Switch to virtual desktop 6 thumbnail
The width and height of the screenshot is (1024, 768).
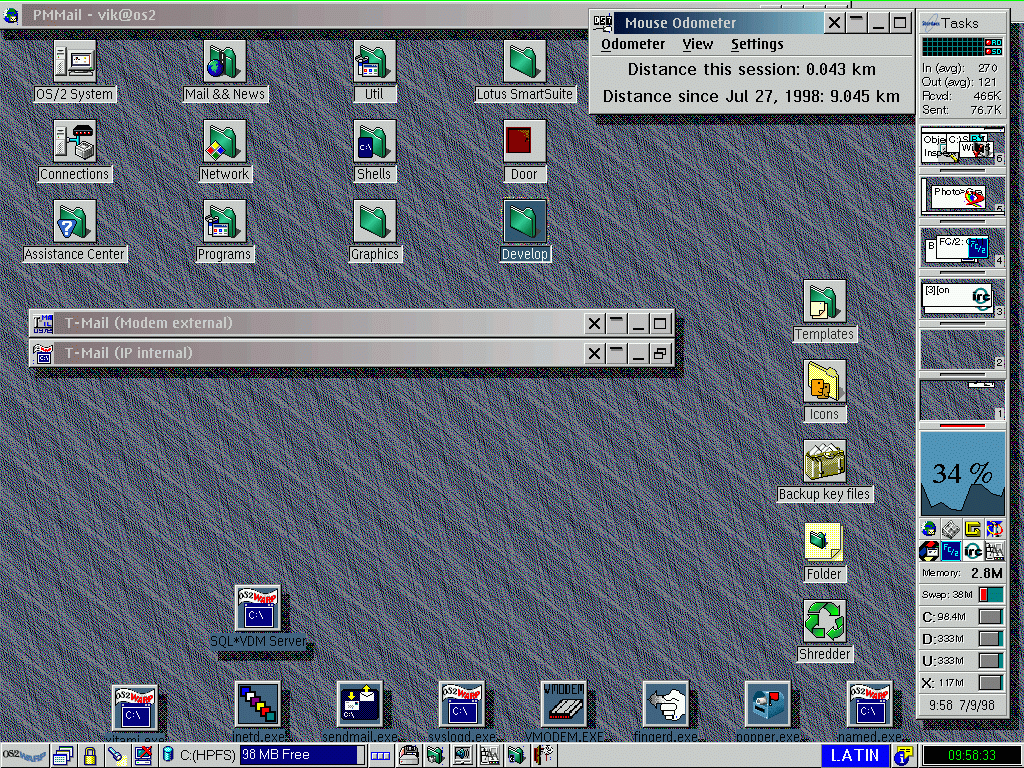(x=963, y=146)
